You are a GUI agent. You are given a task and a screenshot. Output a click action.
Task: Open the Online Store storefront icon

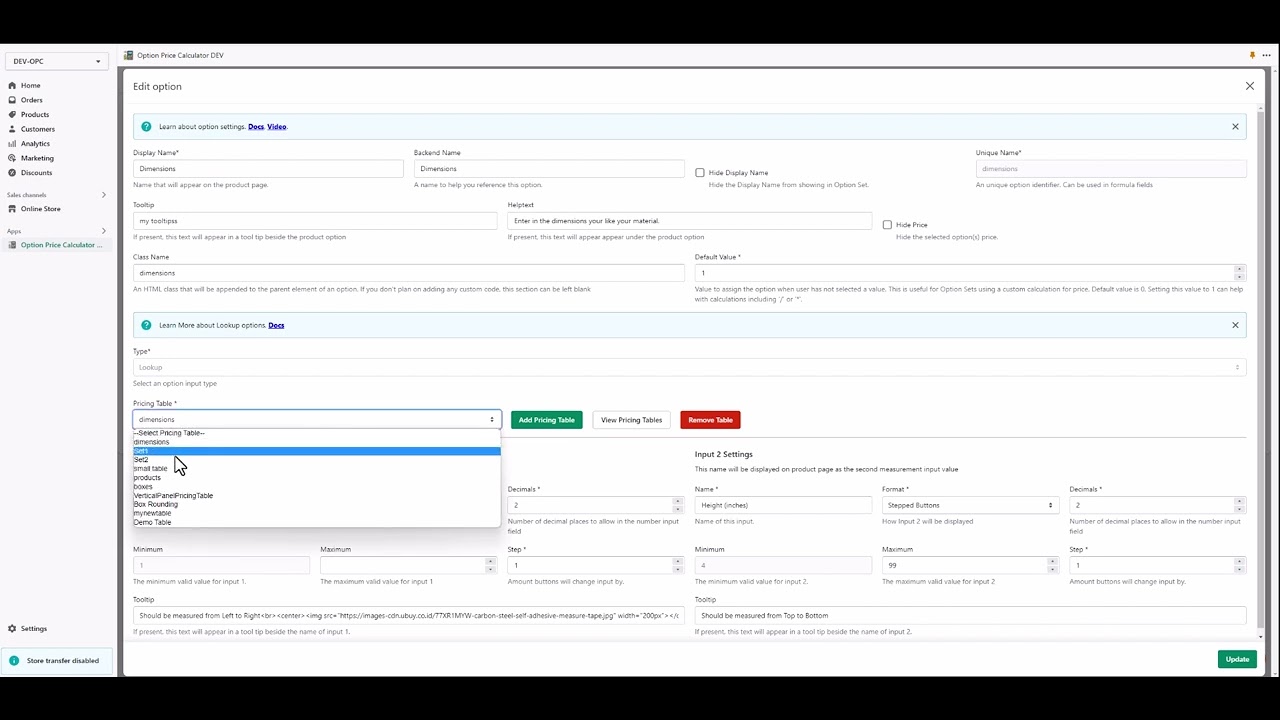[12, 209]
